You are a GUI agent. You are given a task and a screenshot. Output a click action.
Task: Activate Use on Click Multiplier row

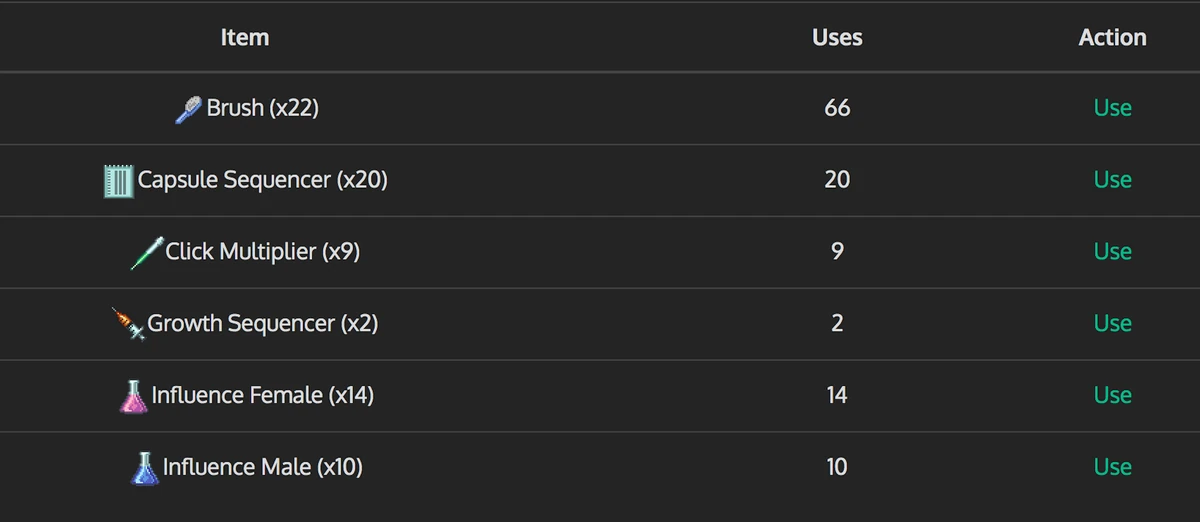point(1112,252)
